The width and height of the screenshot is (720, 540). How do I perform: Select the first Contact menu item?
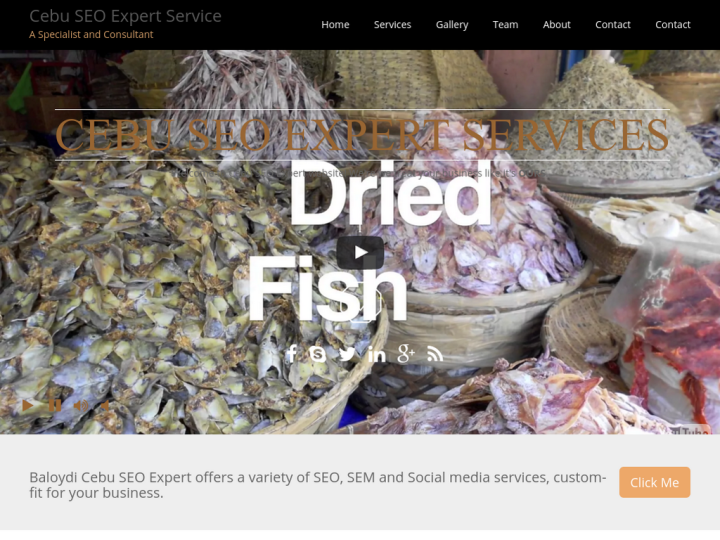pos(613,25)
